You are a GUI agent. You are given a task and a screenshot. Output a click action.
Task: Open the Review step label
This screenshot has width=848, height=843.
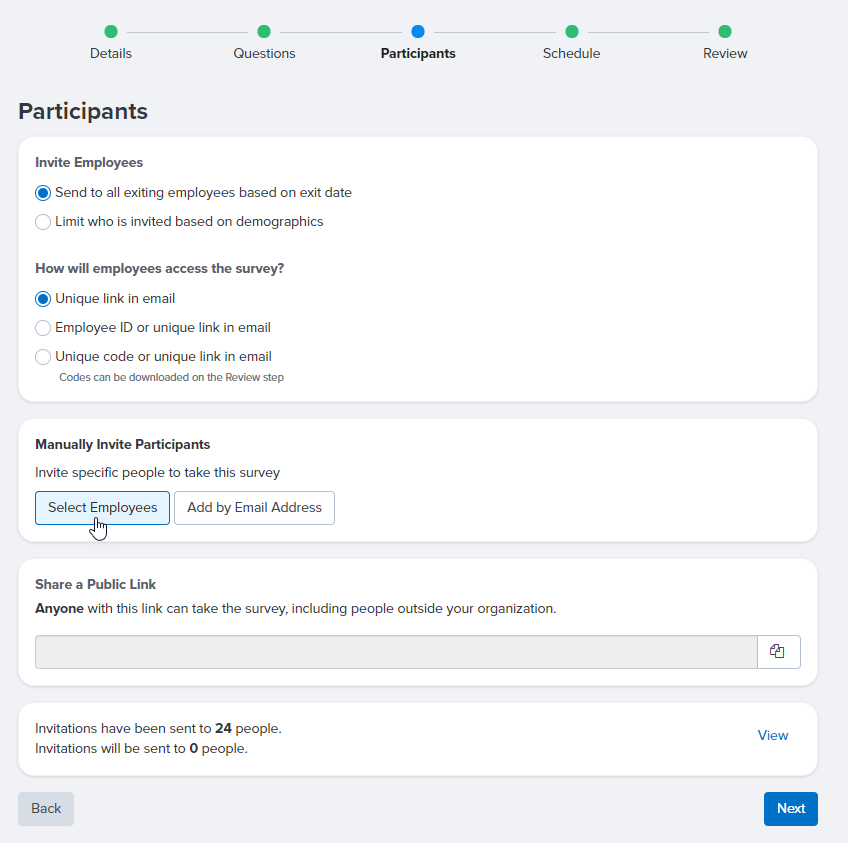(725, 54)
